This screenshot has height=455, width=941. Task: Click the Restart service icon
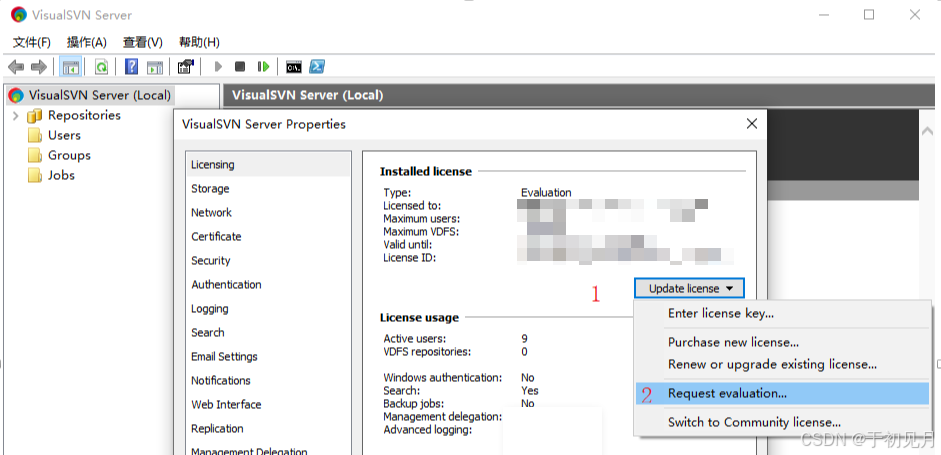[263, 67]
